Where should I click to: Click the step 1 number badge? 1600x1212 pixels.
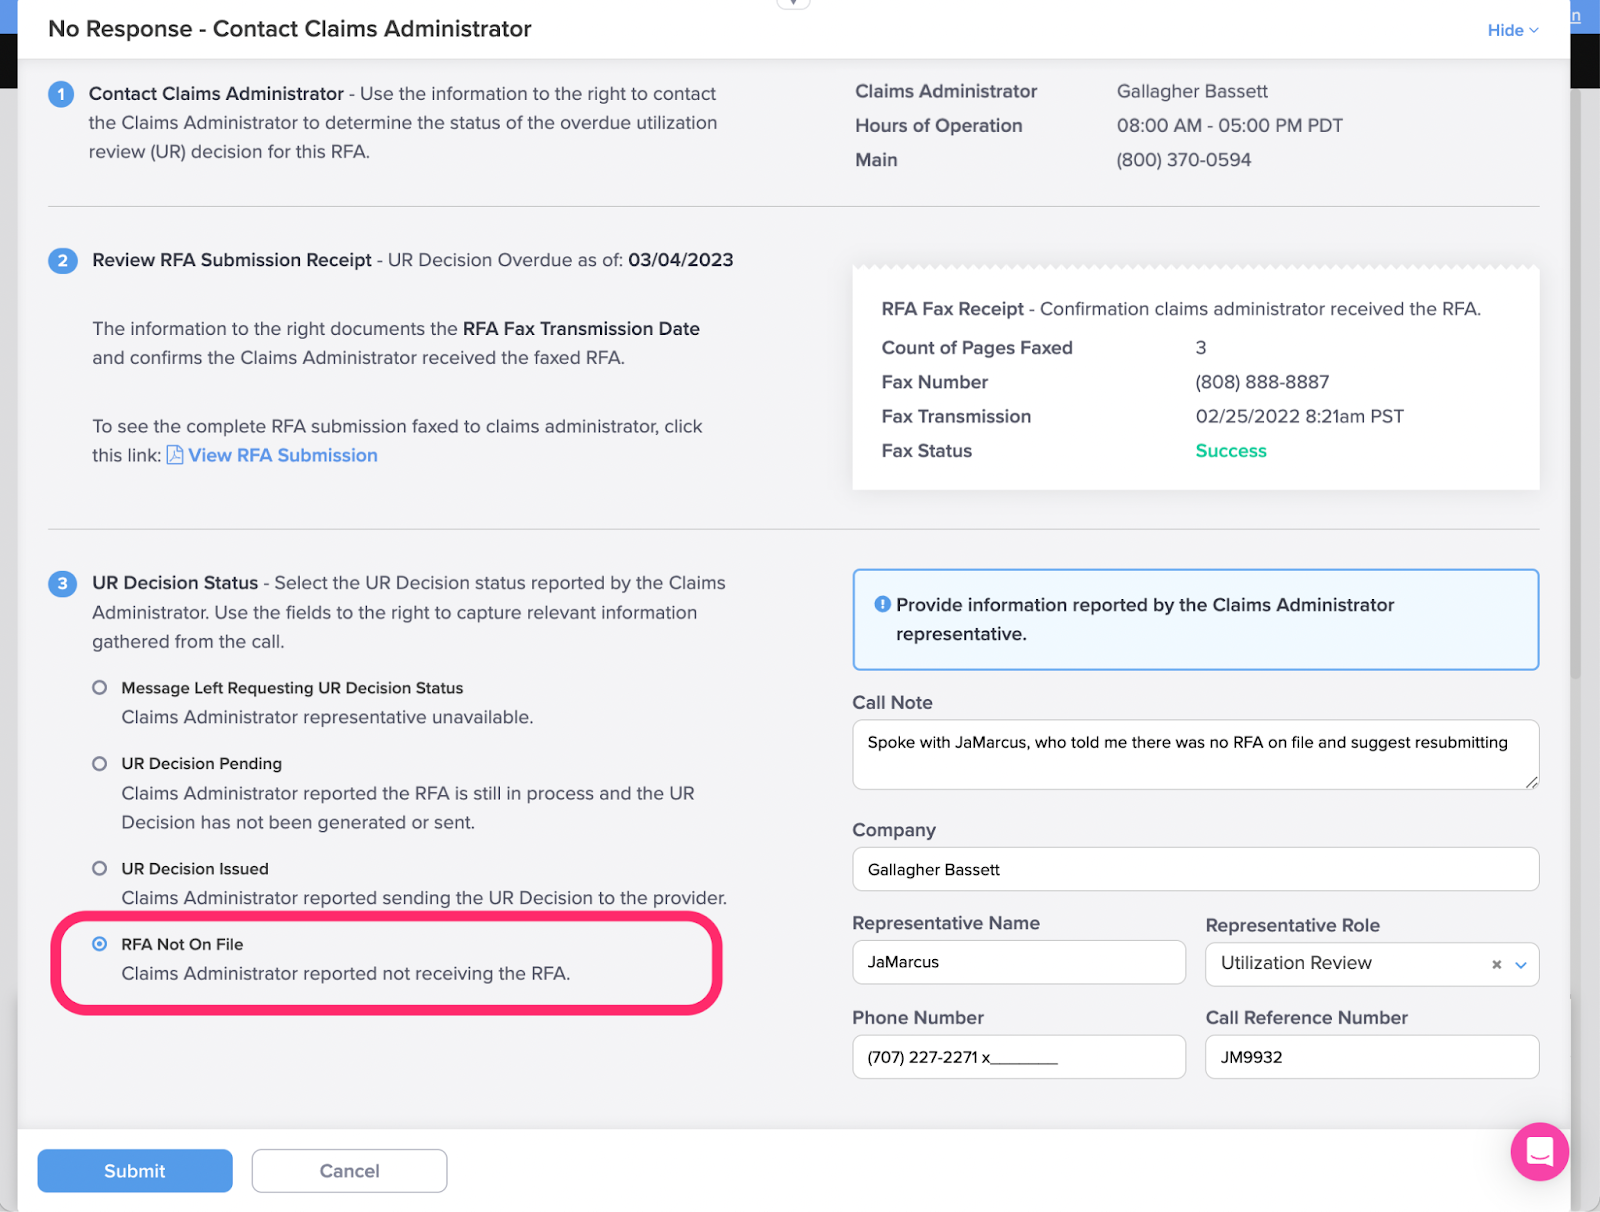point(61,94)
